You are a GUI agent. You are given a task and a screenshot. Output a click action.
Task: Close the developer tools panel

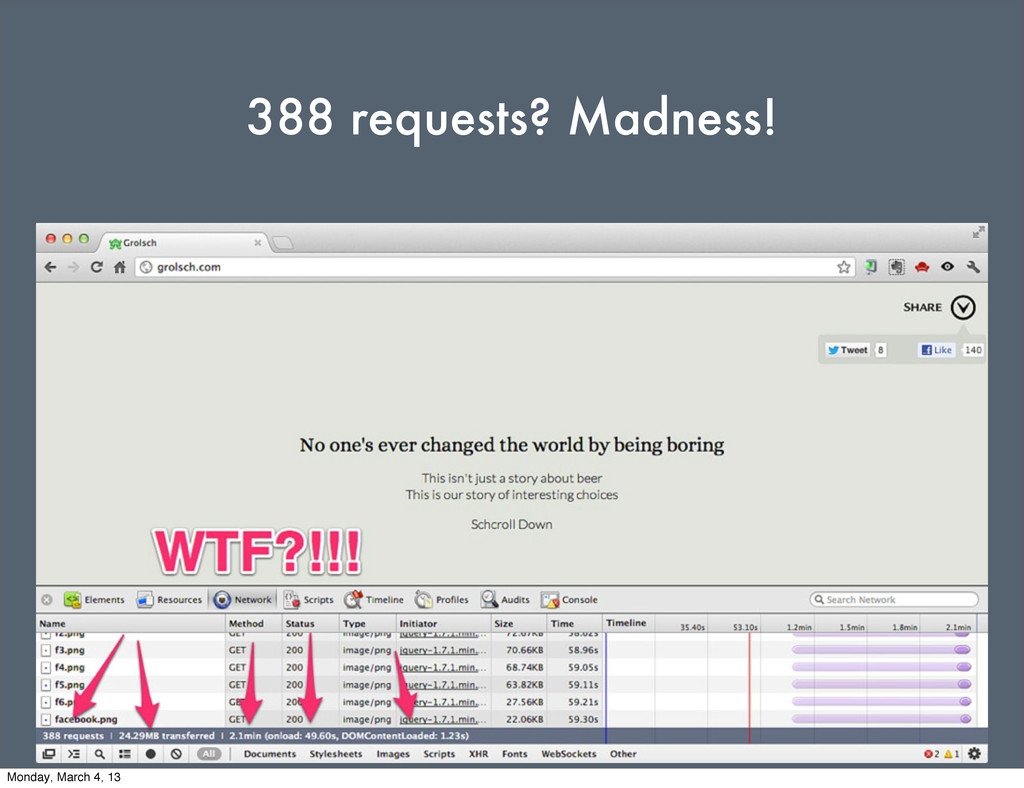pos(47,599)
